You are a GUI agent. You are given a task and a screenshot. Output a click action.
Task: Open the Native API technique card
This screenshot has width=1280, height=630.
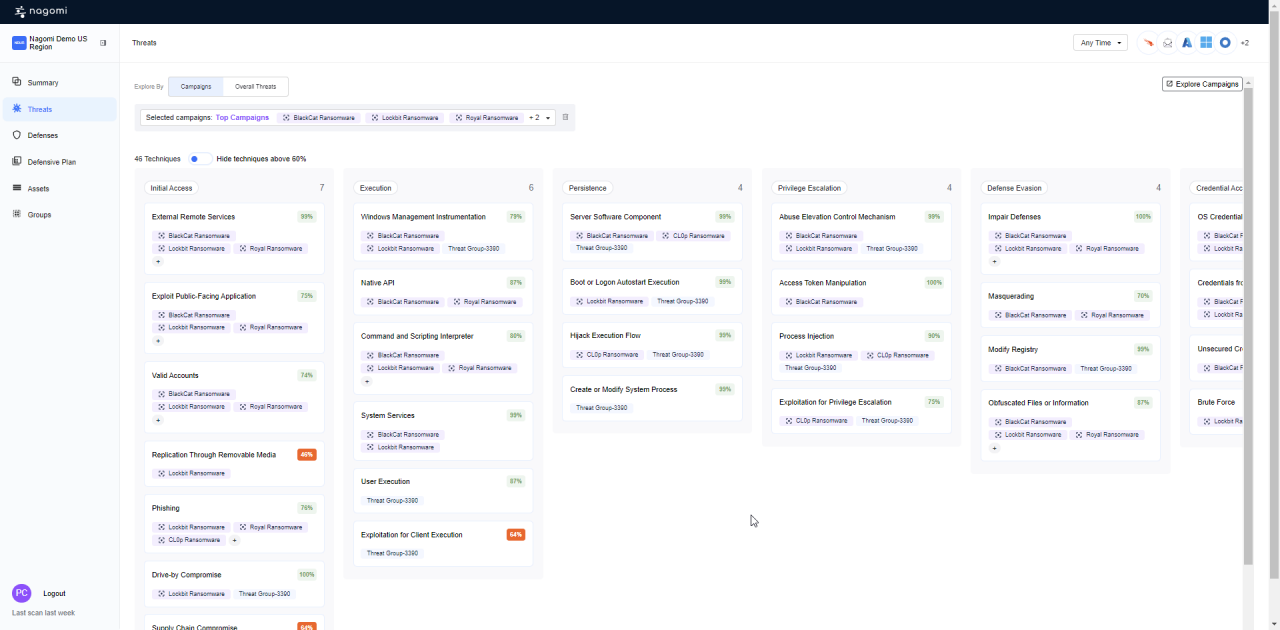click(x=443, y=292)
